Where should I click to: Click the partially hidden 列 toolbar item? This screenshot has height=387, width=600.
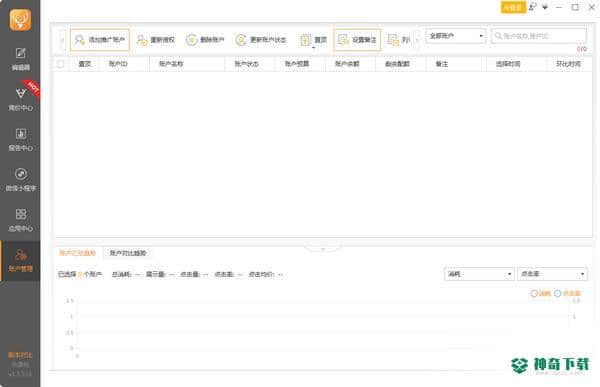(x=399, y=40)
